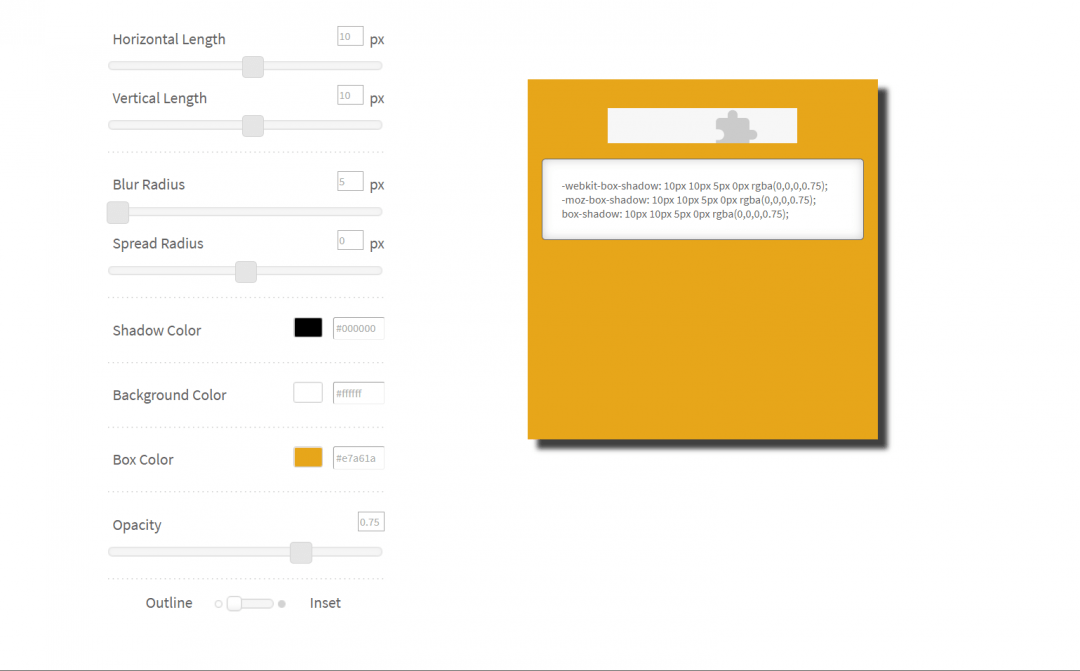Click the Inset label
The width and height of the screenshot is (1080, 671).
tap(325, 603)
